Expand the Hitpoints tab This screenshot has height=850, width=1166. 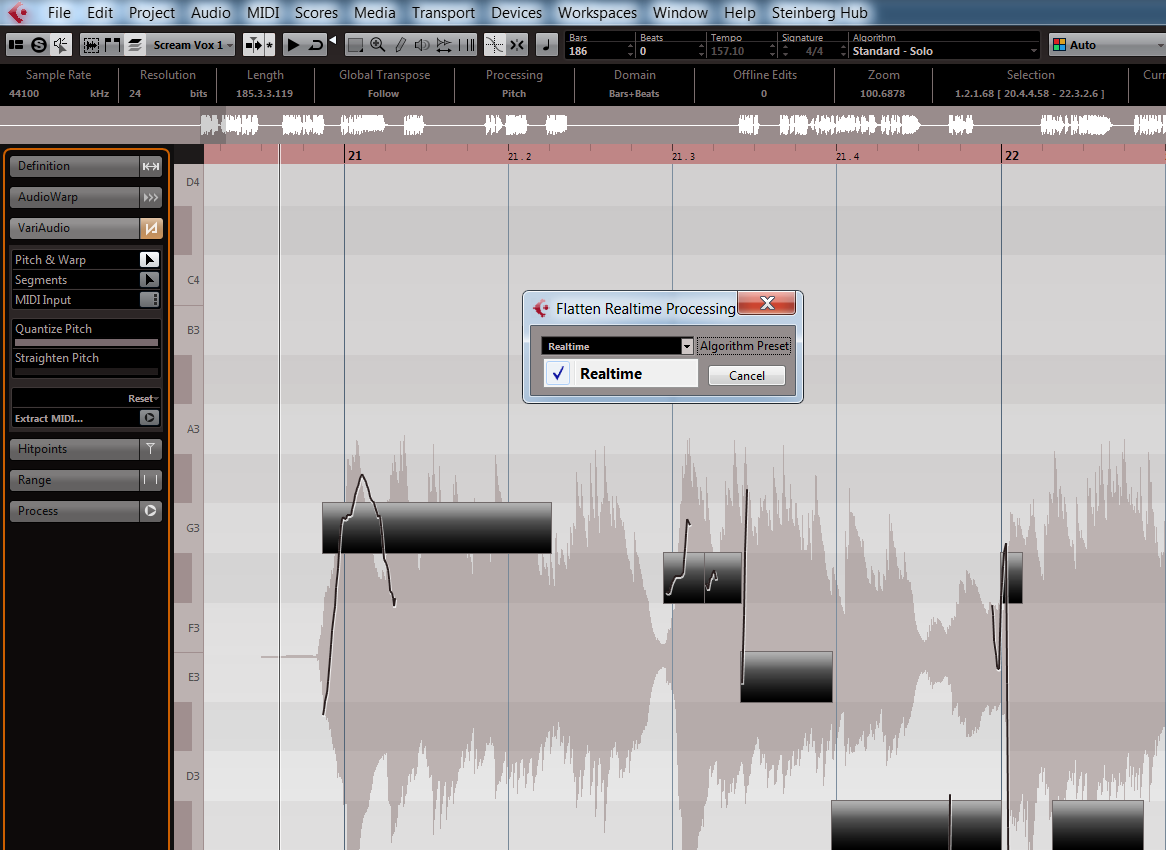point(74,449)
